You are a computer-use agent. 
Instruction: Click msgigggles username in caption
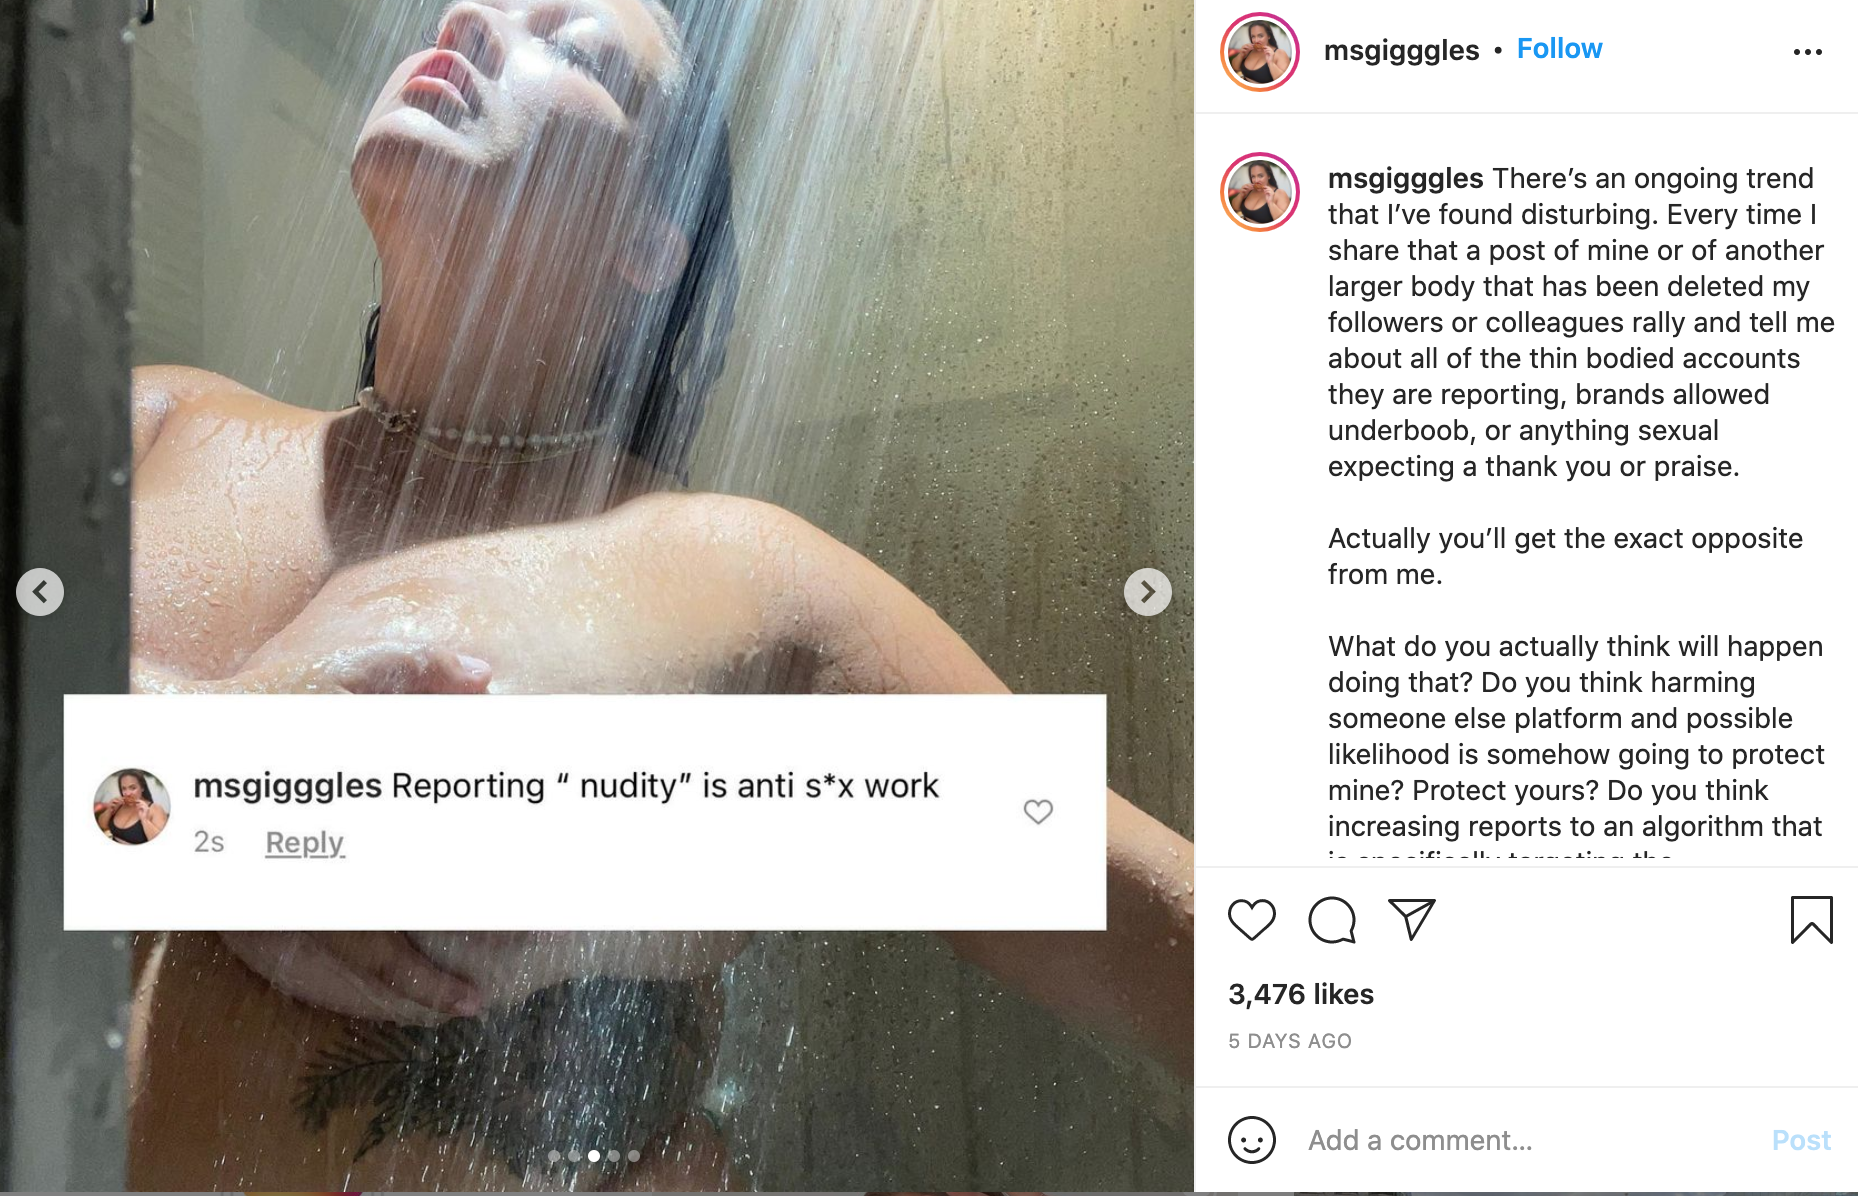point(1405,178)
